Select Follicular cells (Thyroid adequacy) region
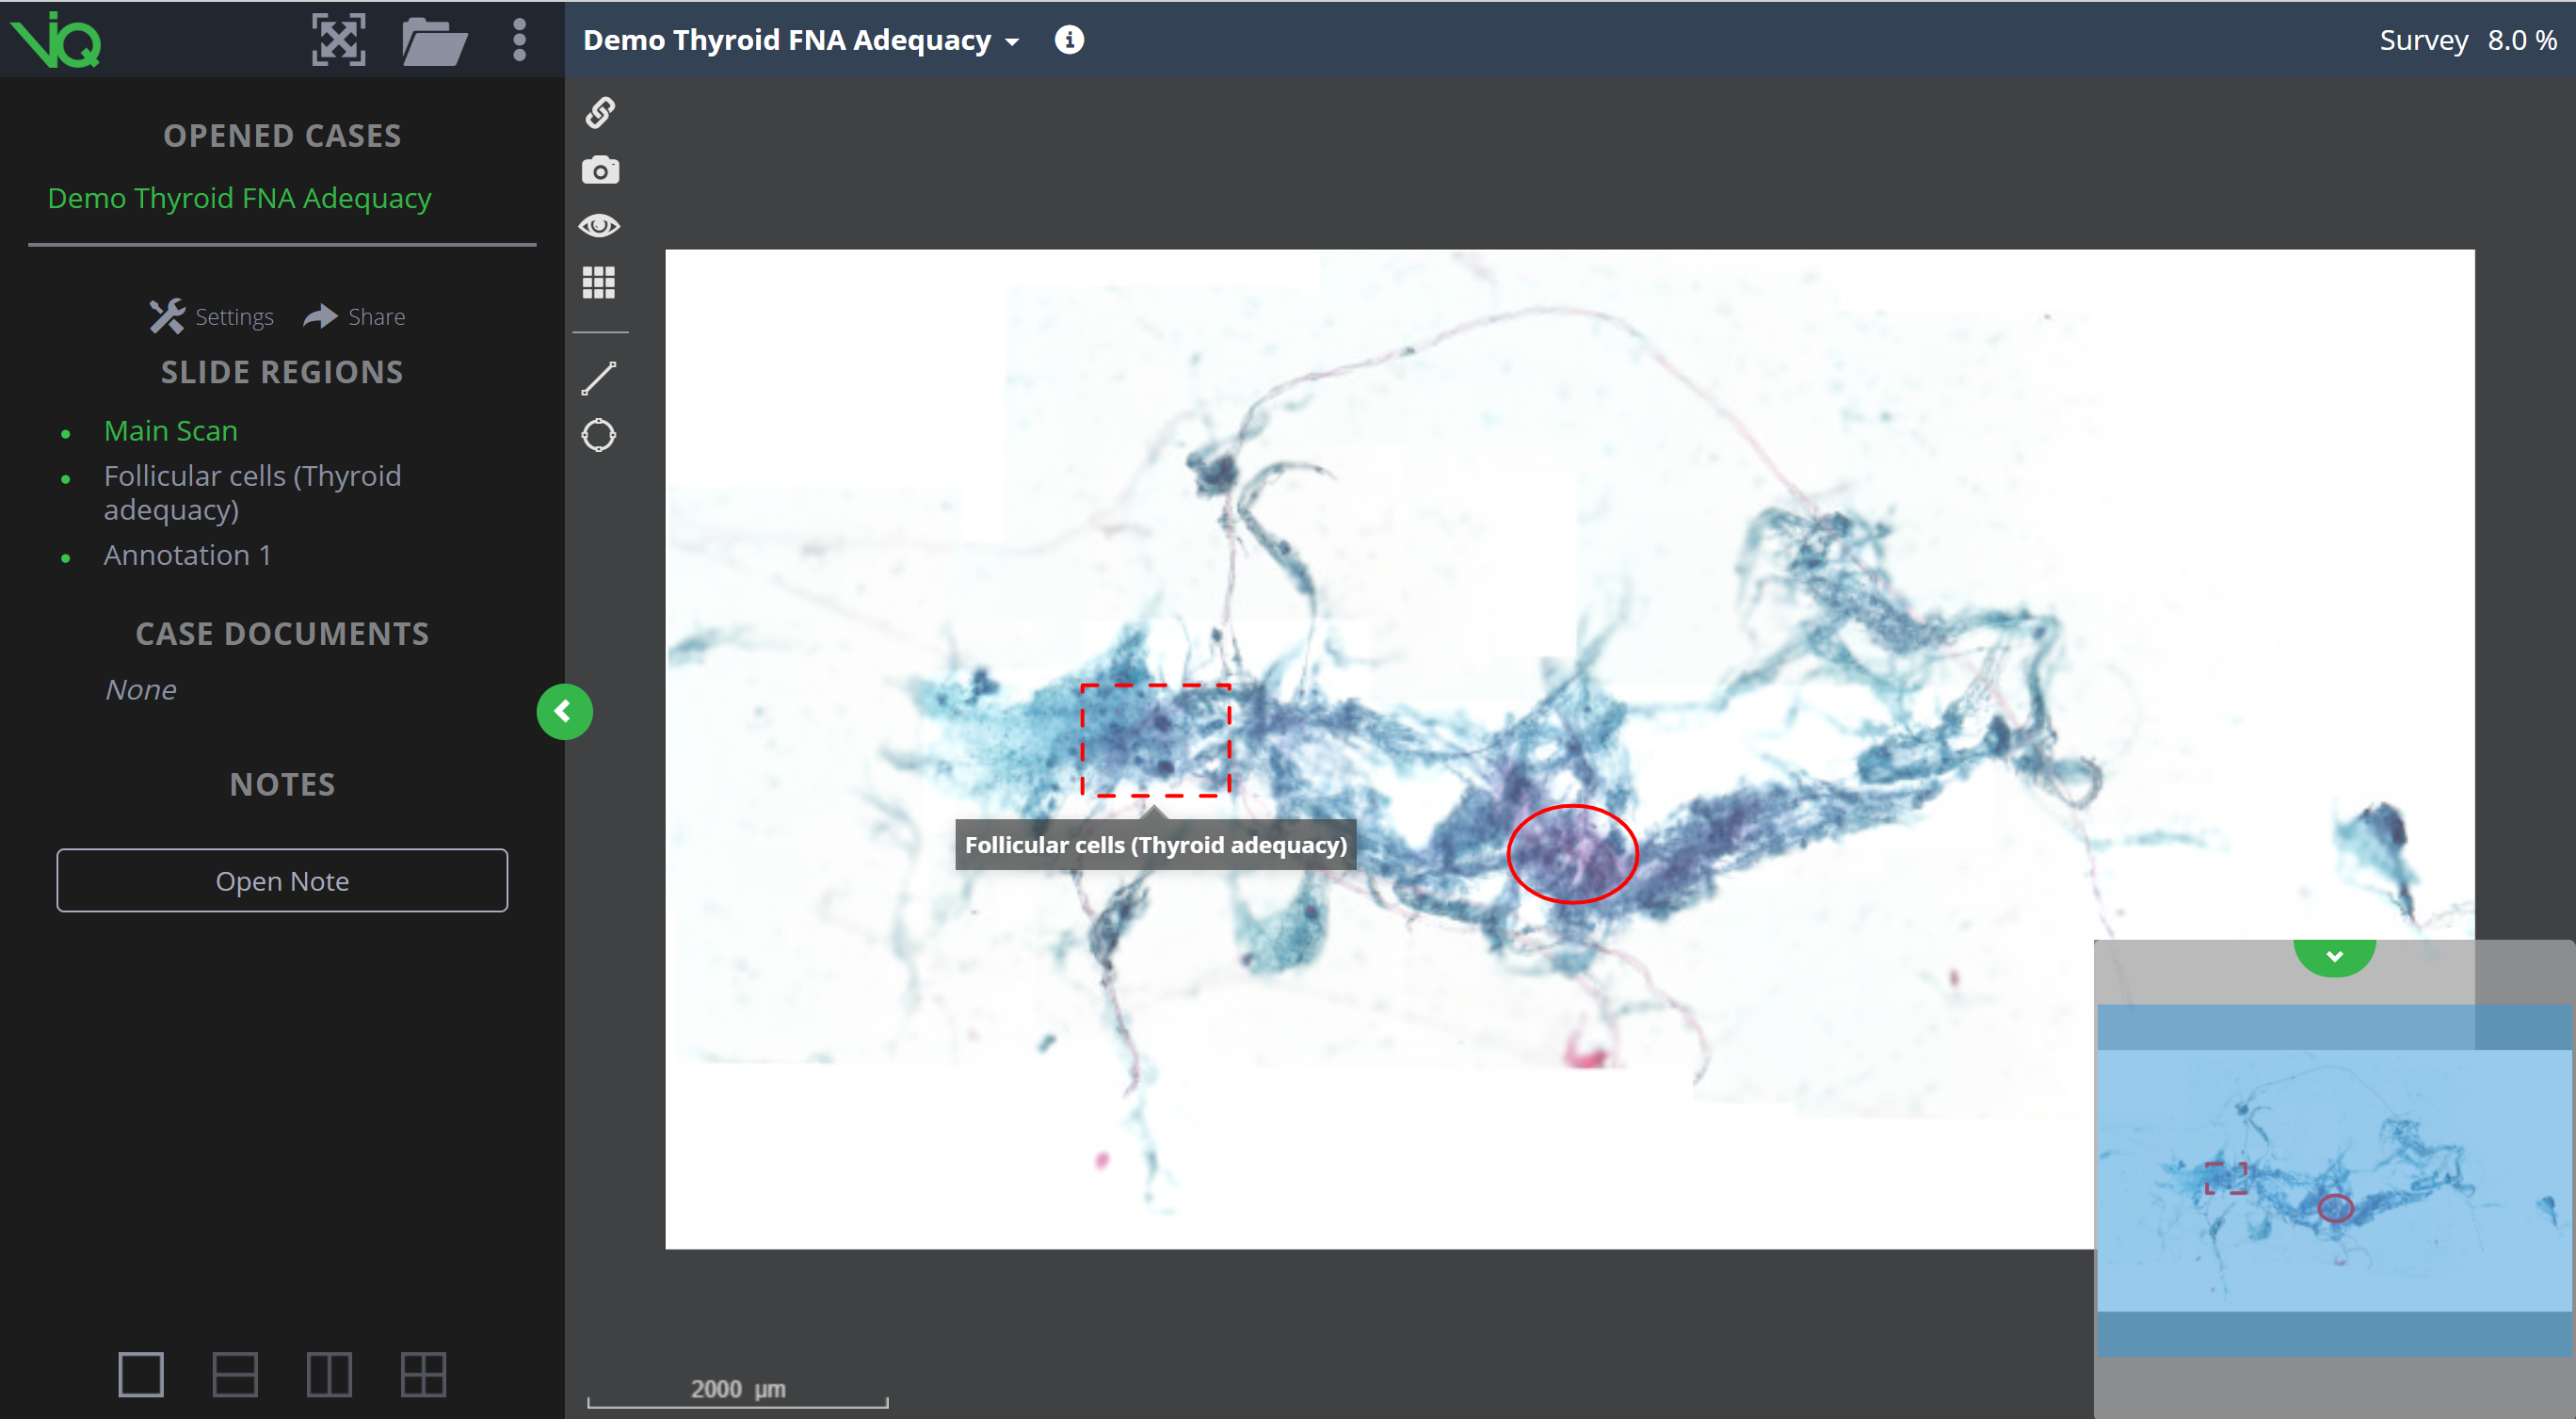Viewport: 2576px width, 1419px height. point(252,493)
